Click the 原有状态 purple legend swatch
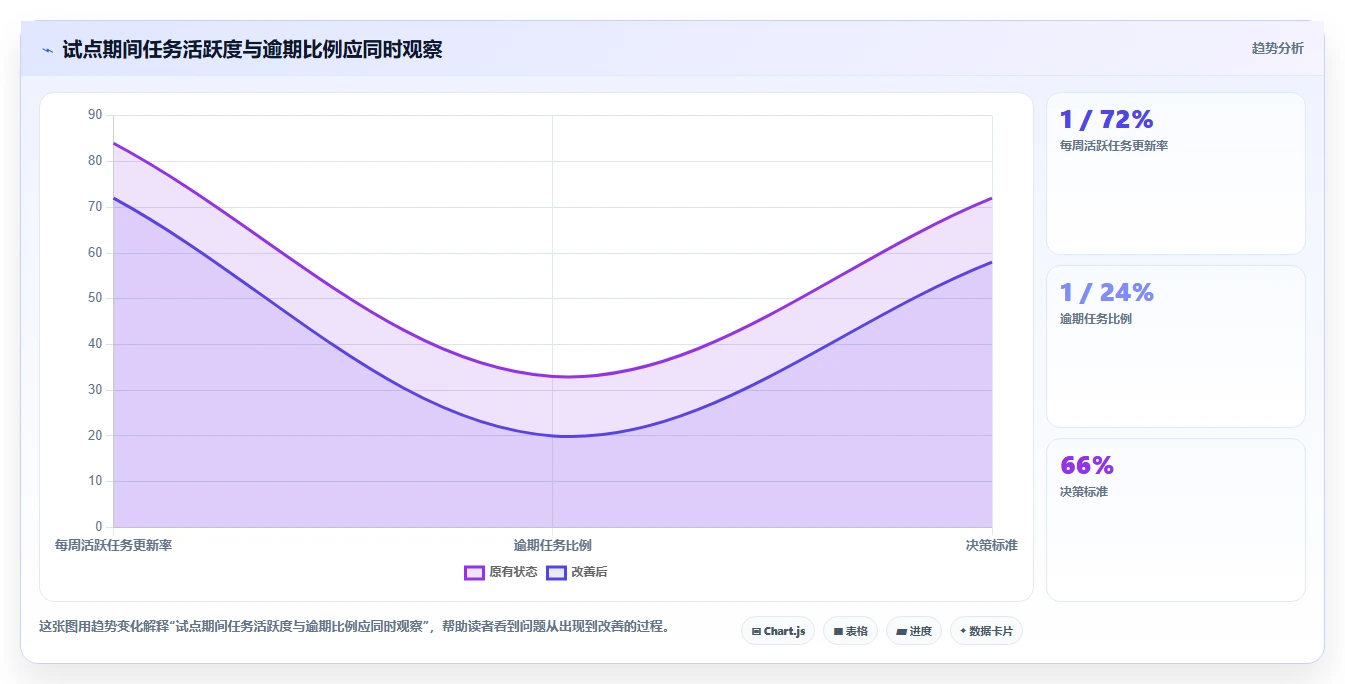This screenshot has height=684, width=1345. point(475,573)
